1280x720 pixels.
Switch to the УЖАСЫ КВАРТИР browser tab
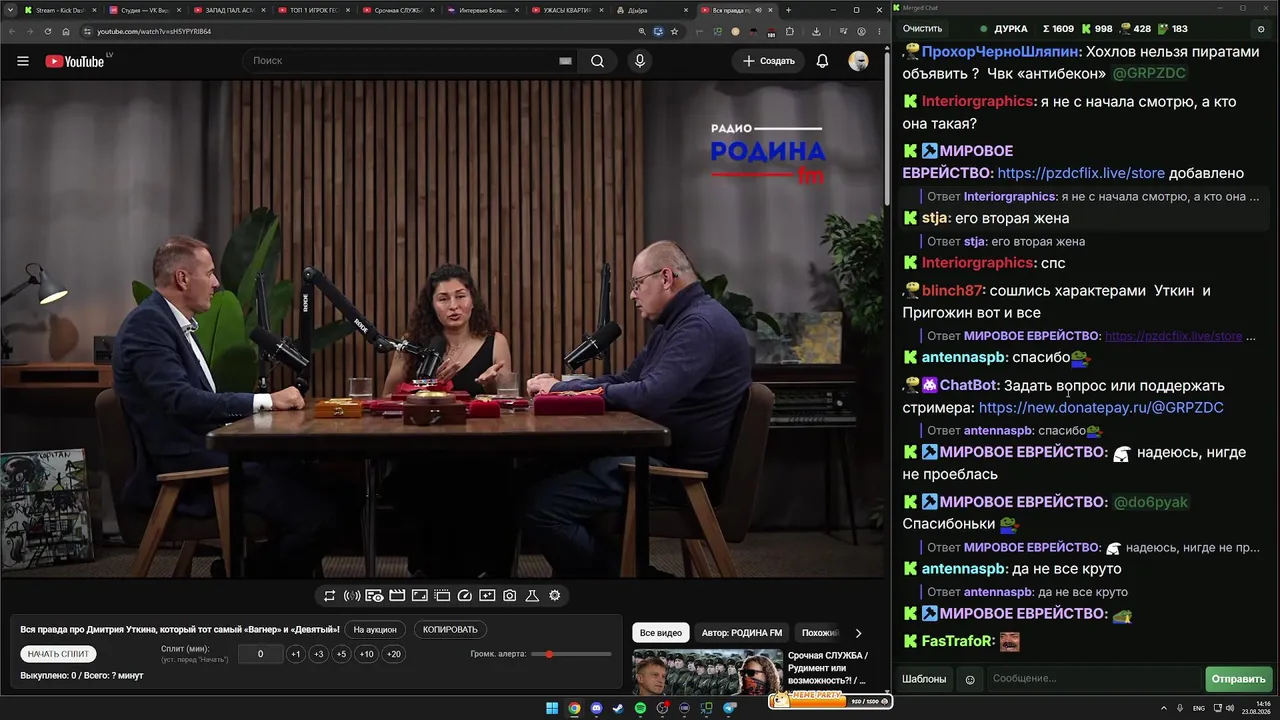pos(567,10)
